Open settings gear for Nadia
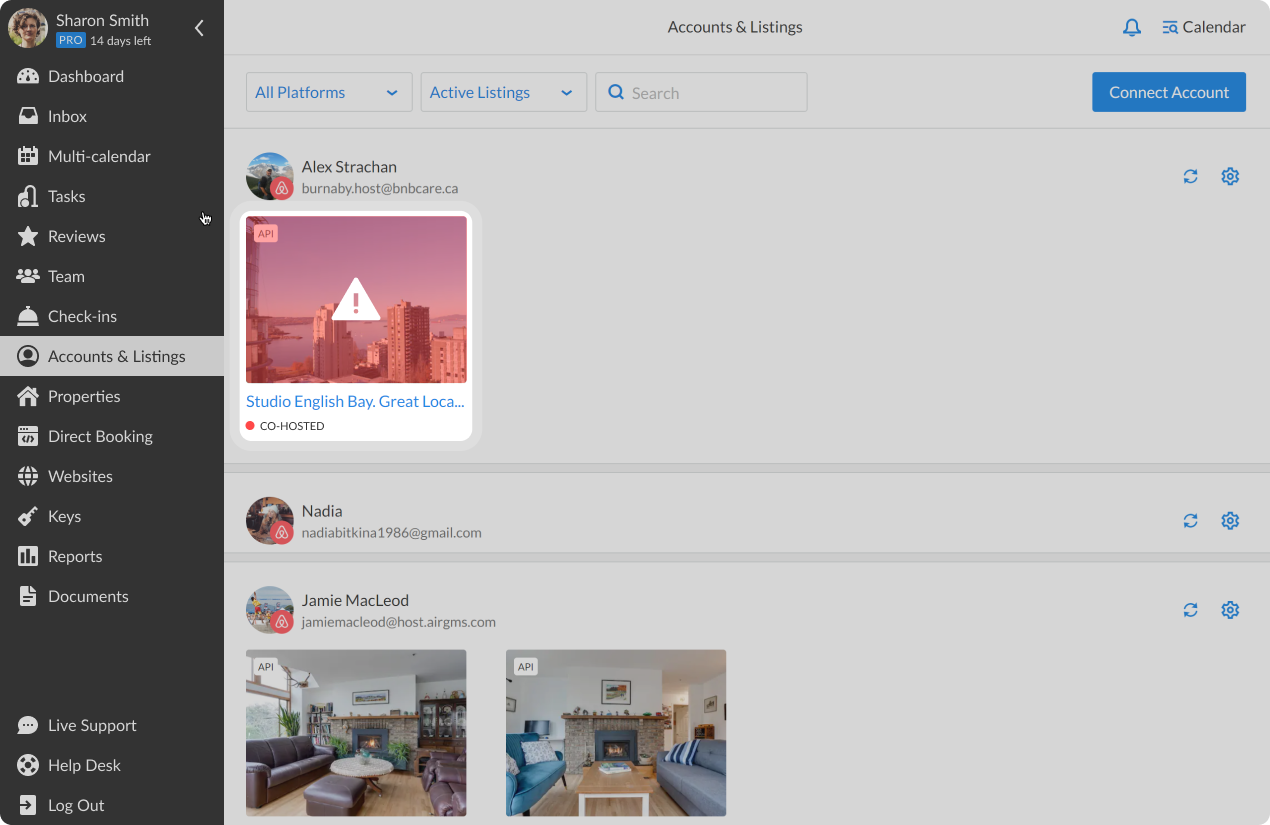The height and width of the screenshot is (825, 1270). [x=1230, y=521]
